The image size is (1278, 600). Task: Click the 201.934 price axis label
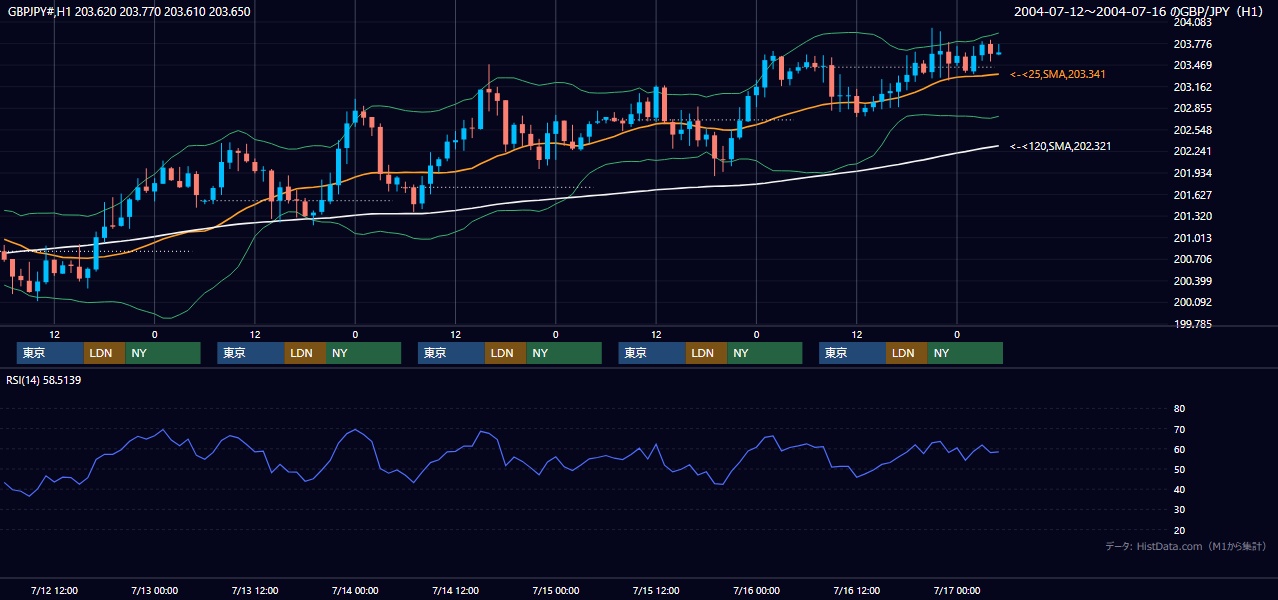[x=1193, y=173]
